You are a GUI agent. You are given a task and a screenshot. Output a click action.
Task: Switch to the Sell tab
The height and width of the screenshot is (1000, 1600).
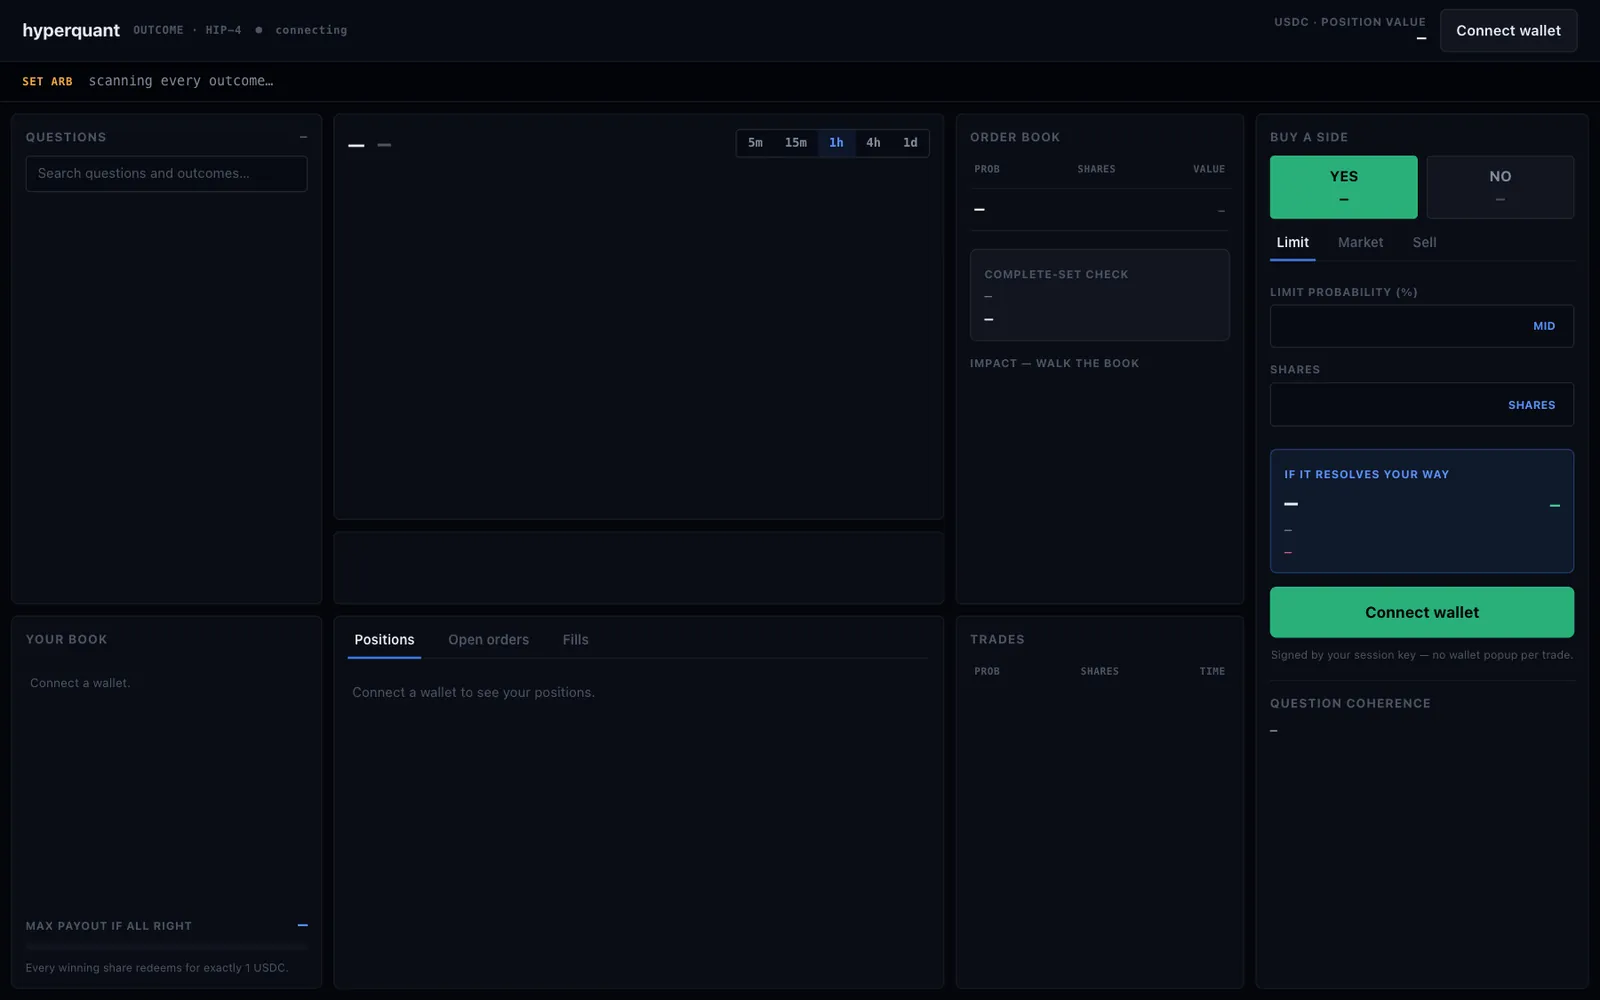click(x=1424, y=242)
